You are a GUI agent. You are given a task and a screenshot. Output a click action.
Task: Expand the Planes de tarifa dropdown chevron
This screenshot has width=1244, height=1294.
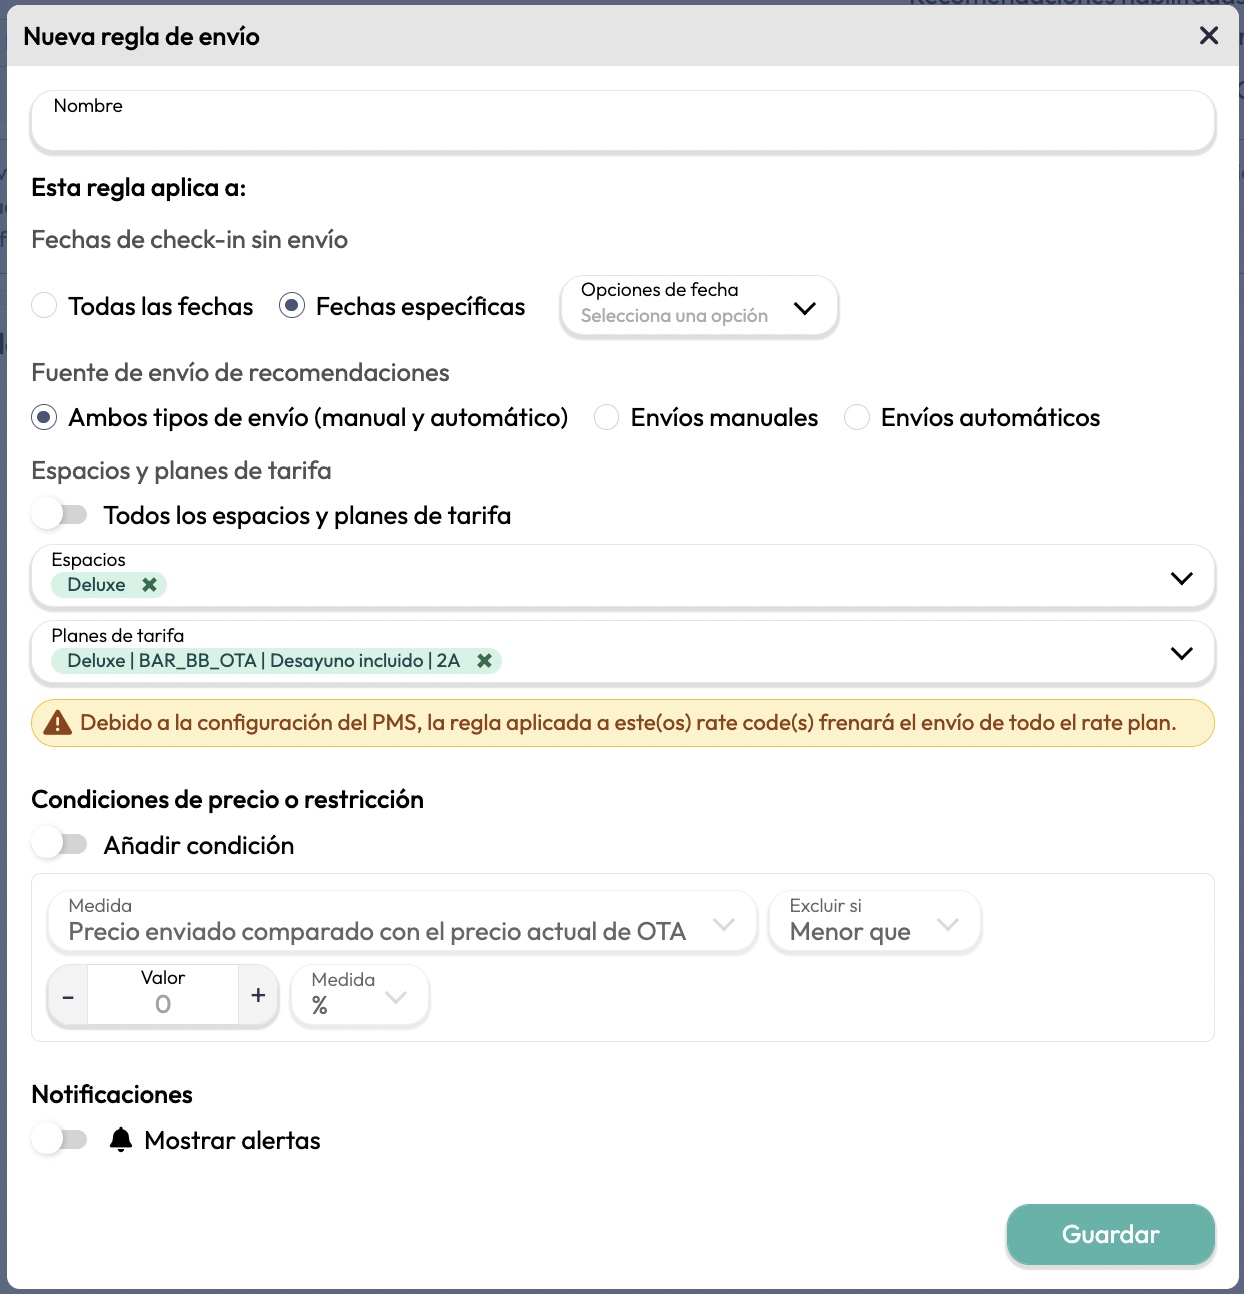[1181, 653]
